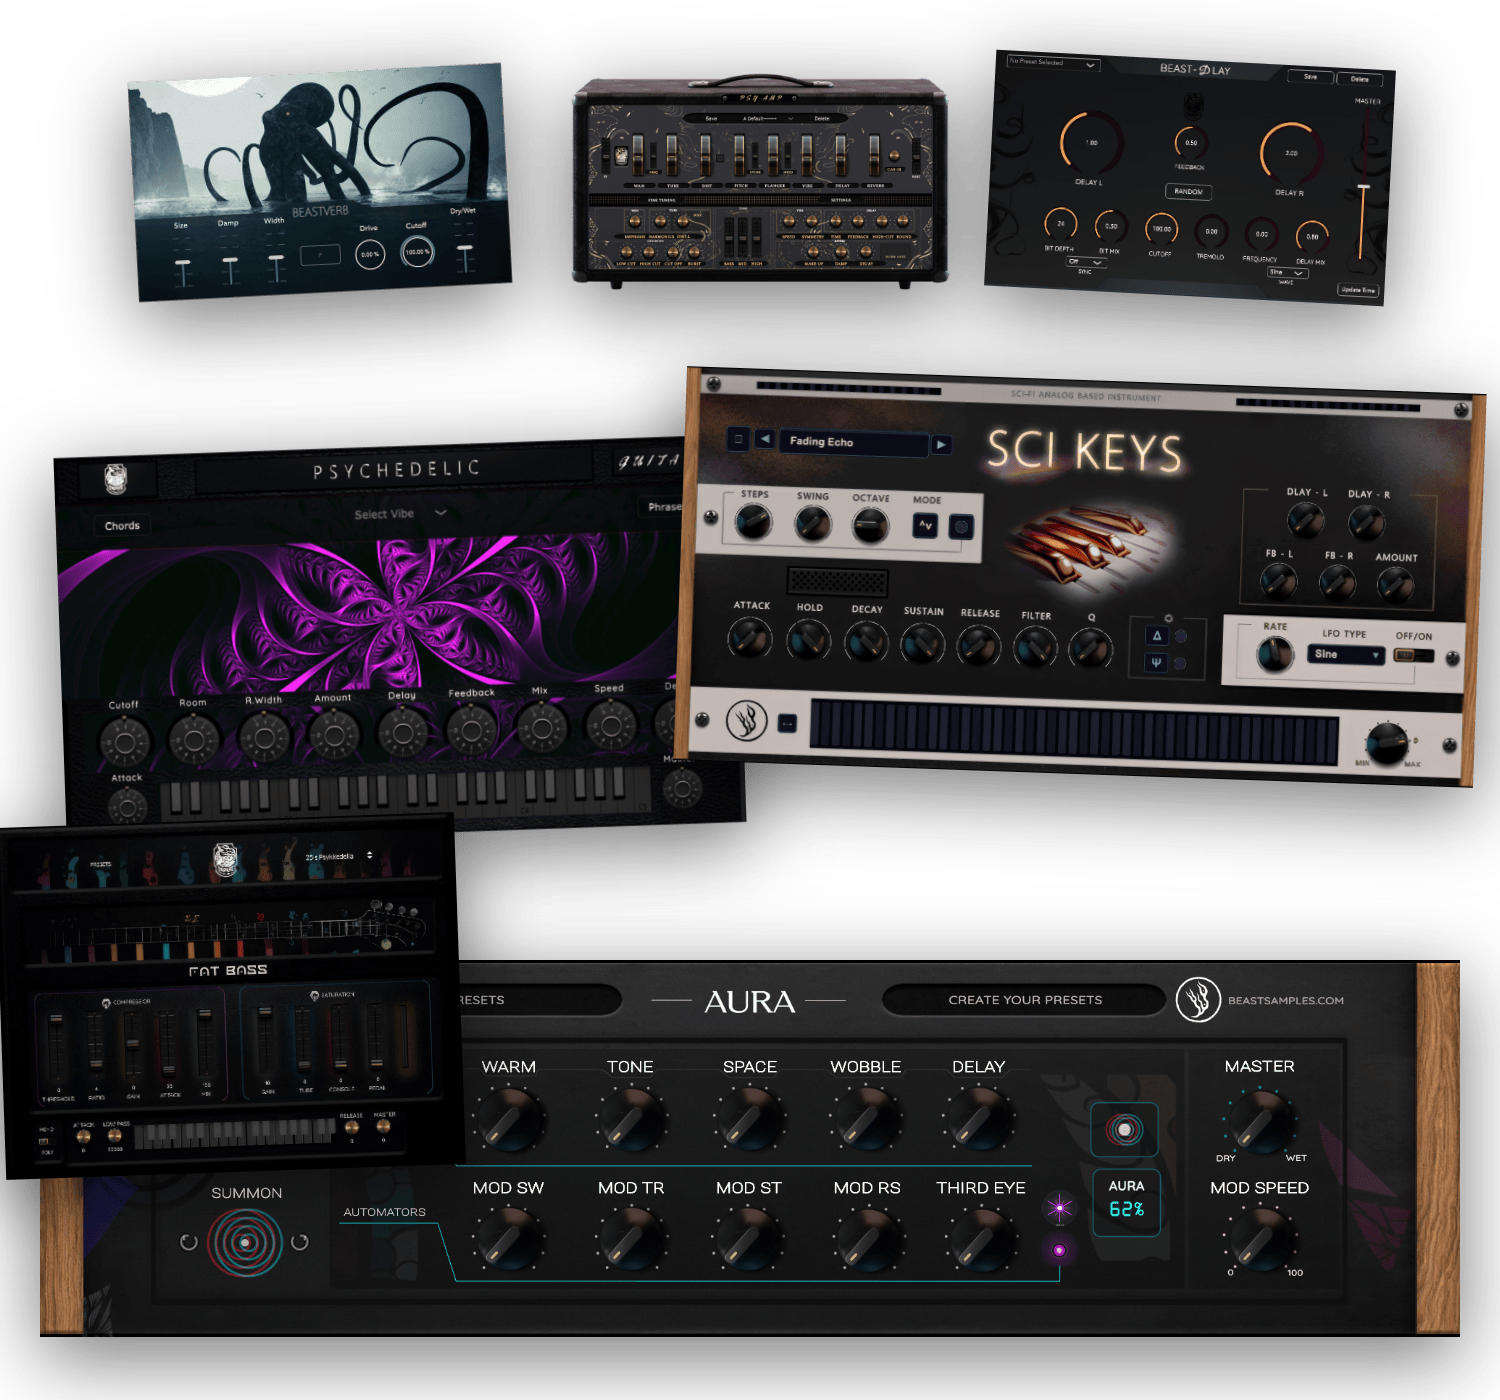Viewport: 1500px width, 1400px height.
Task: Click the Update Time button in Beast-Dlay
Action: tap(1358, 290)
